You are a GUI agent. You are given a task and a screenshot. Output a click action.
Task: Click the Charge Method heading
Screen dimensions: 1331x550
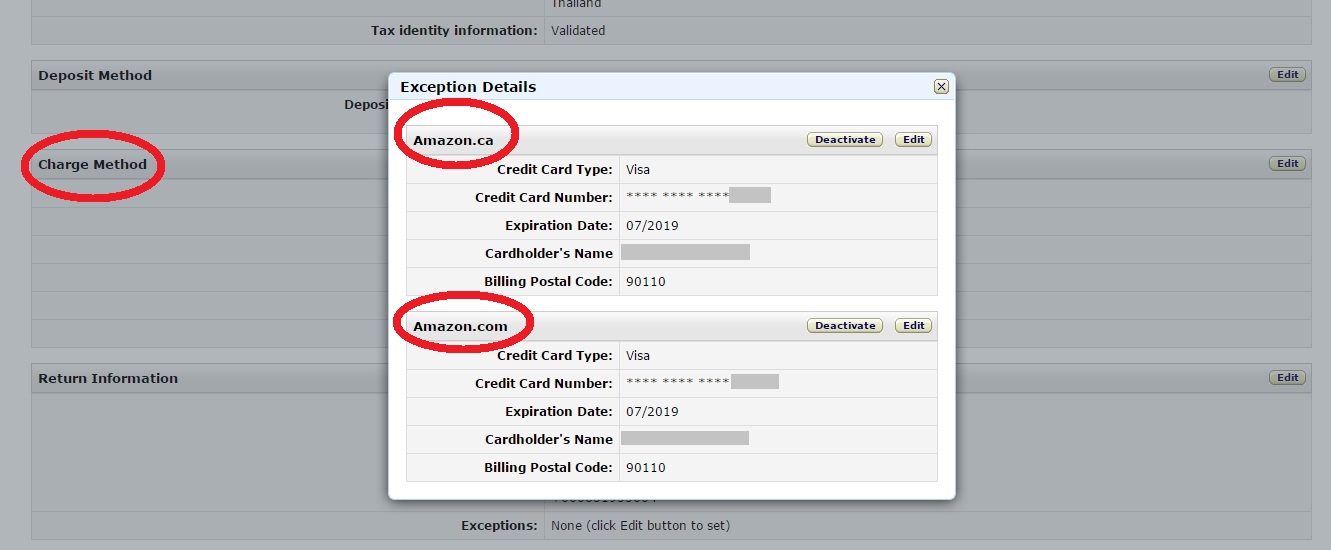point(92,164)
